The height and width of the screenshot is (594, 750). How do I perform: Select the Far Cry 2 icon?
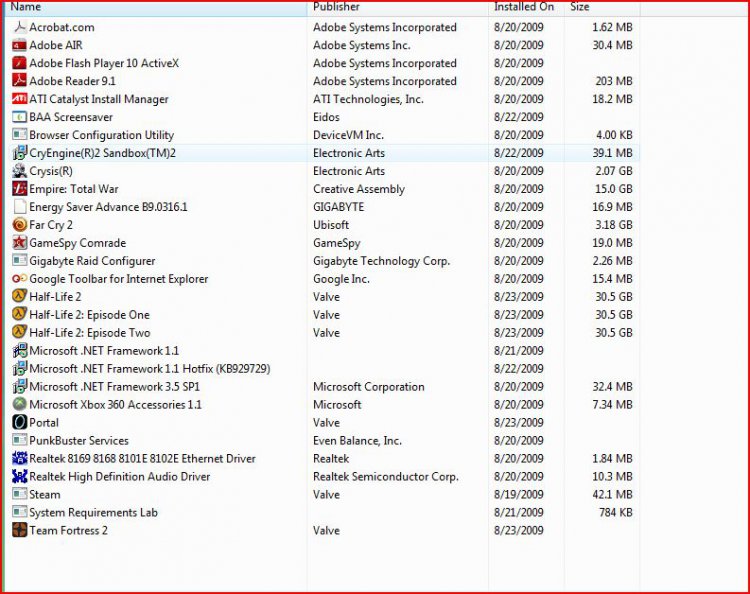20,225
